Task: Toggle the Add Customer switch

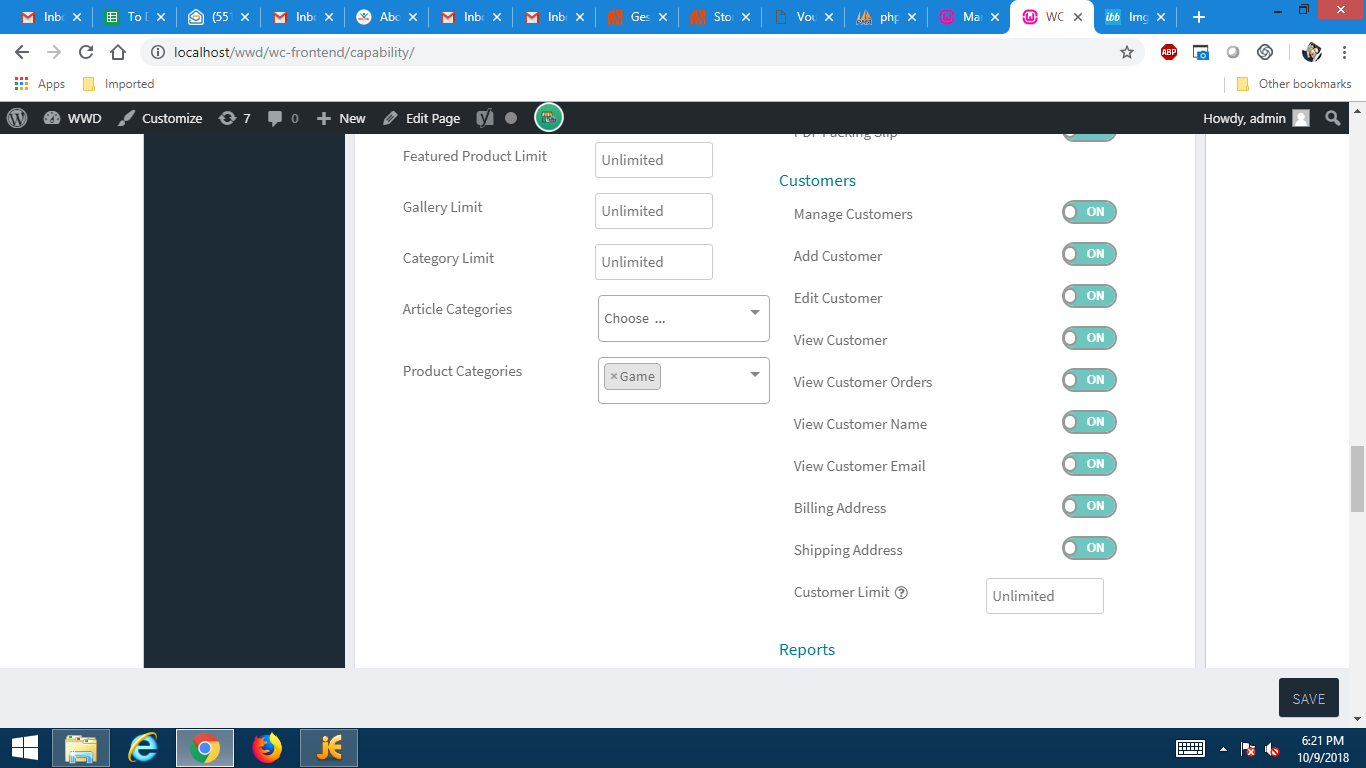Action: [x=1089, y=254]
